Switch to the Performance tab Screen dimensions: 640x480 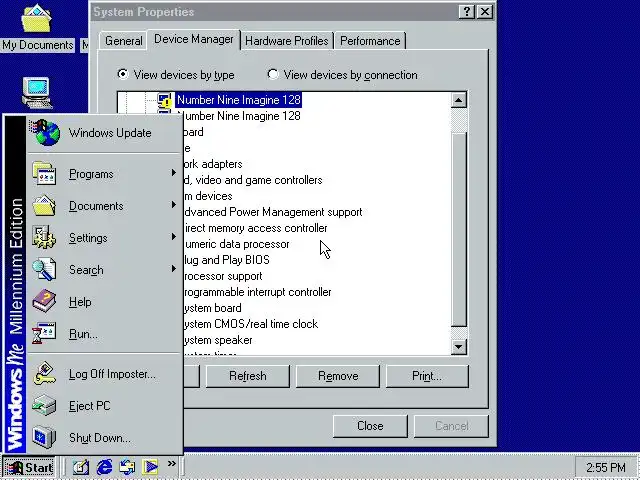(x=370, y=41)
